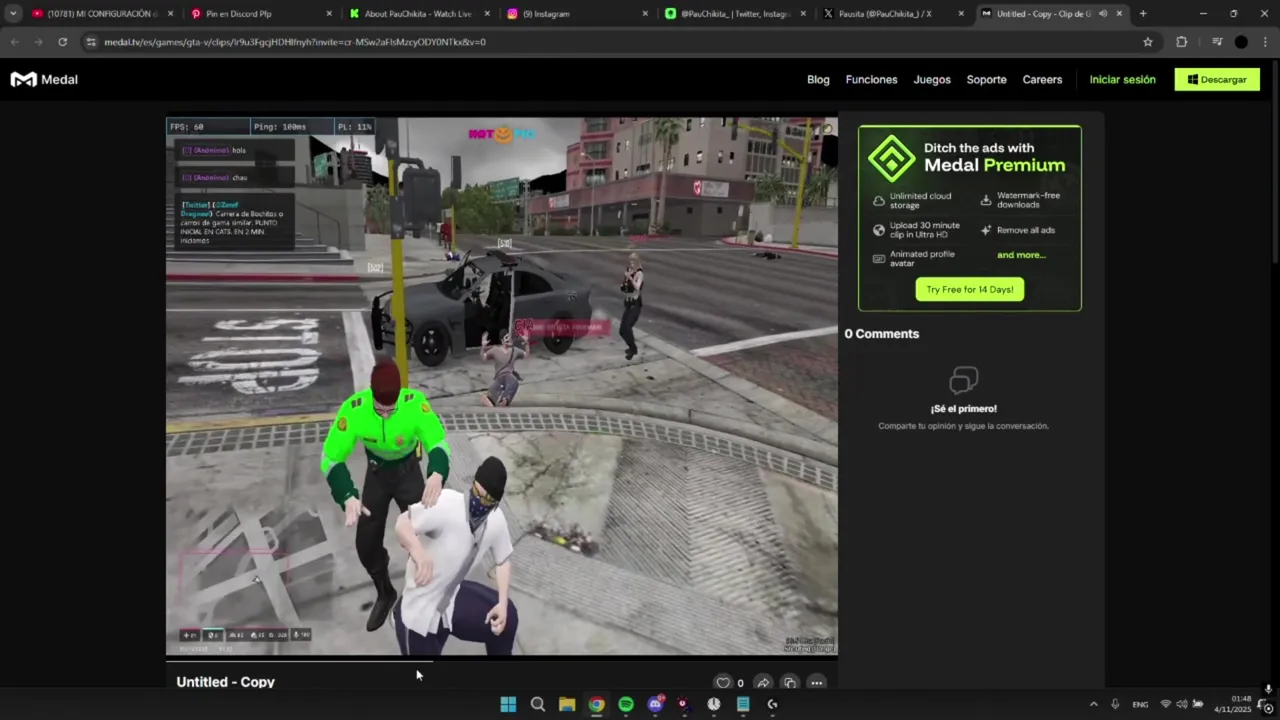The height and width of the screenshot is (720, 1280).
Task: Open clip more options ellipsis
Action: pyautogui.click(x=817, y=683)
